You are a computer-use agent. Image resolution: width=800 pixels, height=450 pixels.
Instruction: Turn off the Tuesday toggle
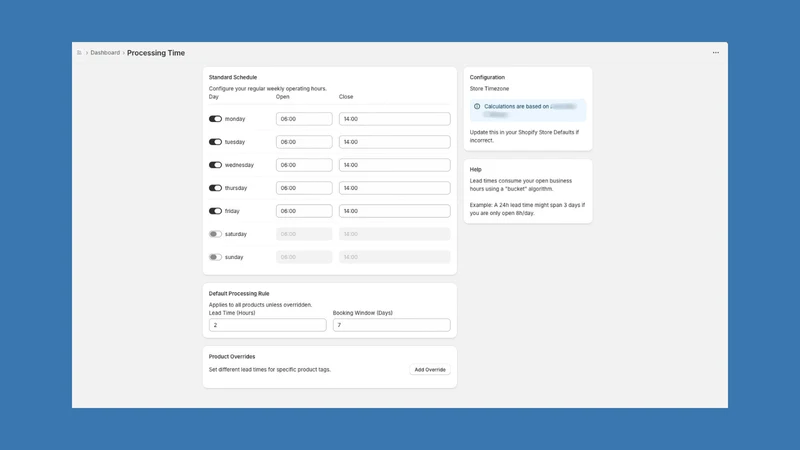click(215, 142)
